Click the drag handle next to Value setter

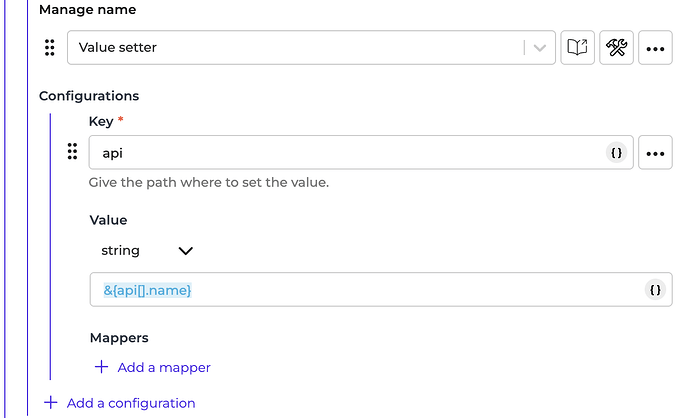[x=50, y=47]
